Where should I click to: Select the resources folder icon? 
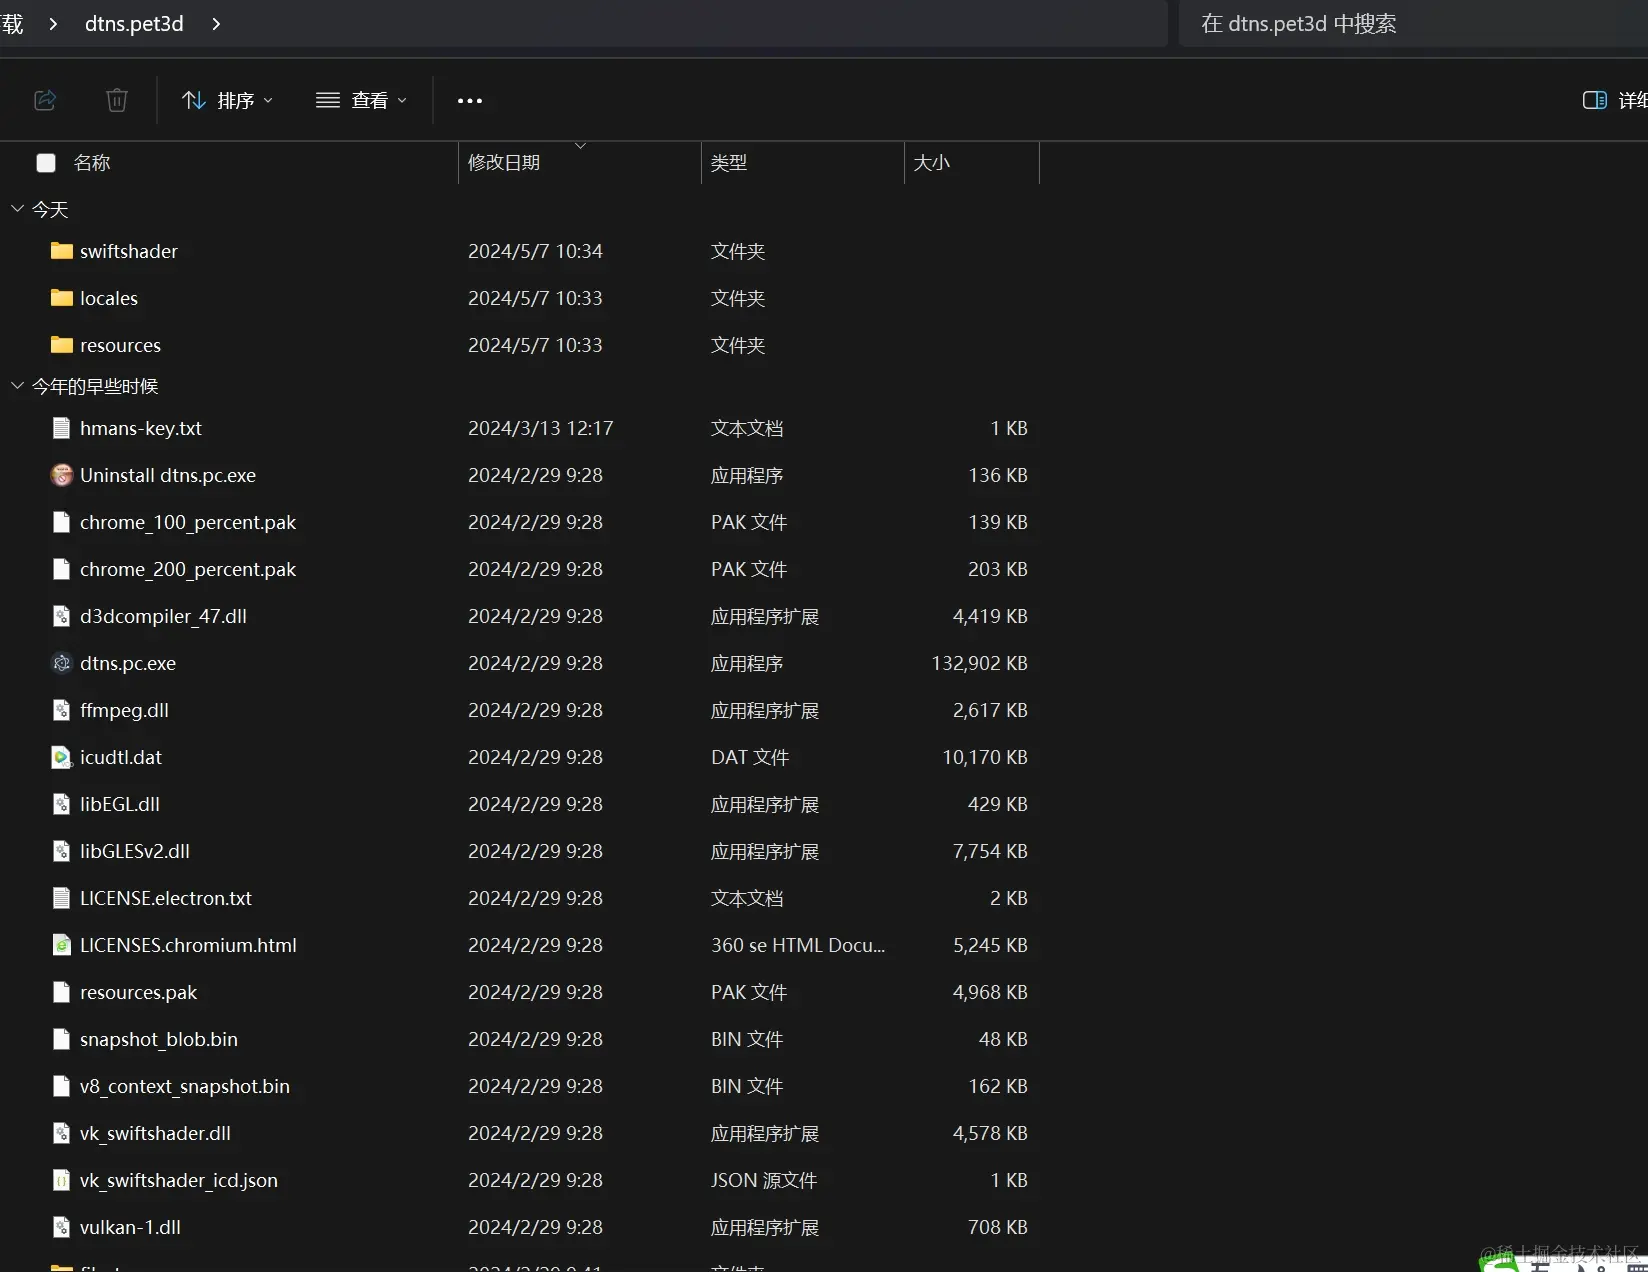pos(62,344)
